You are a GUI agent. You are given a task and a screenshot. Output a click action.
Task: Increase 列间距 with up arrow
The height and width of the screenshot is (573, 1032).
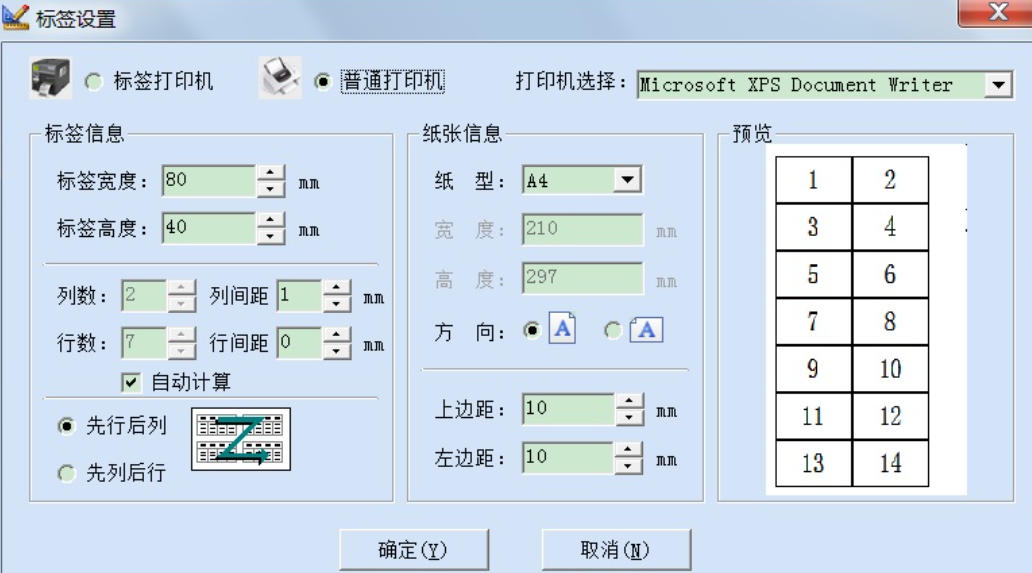(x=336, y=287)
